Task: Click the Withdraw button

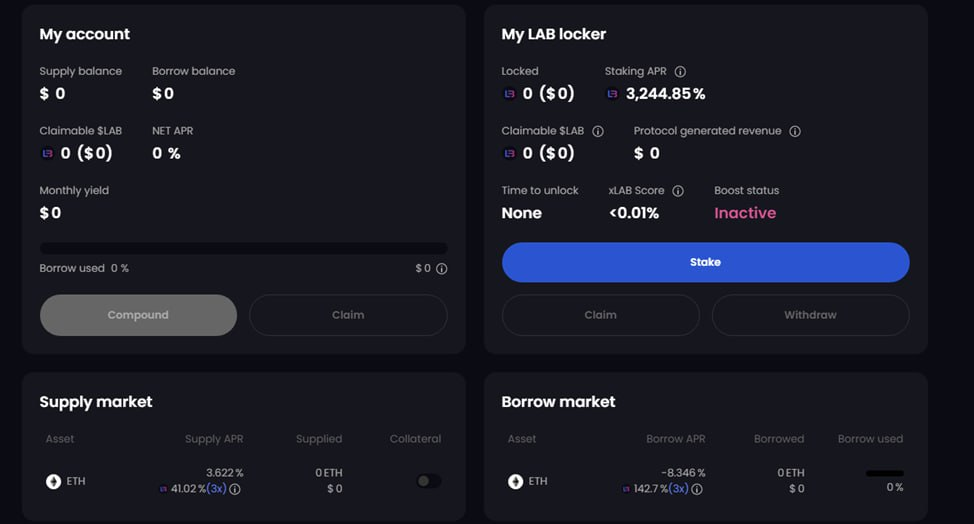Action: pyautogui.click(x=810, y=315)
